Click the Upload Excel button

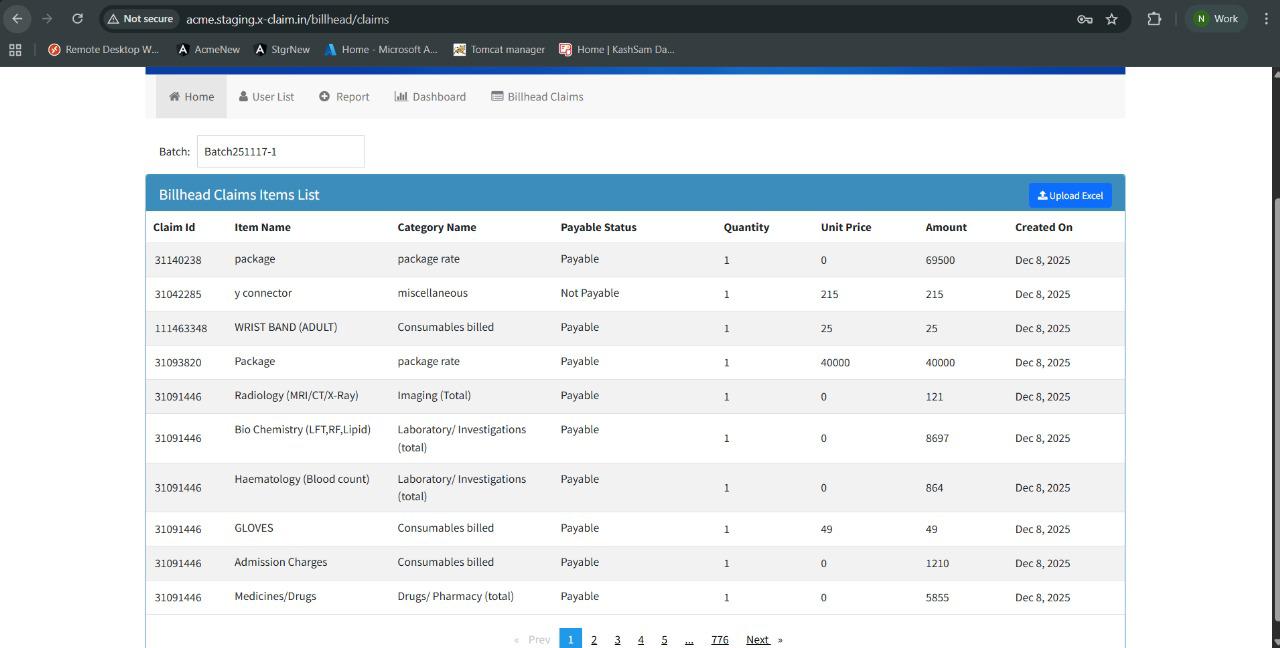1070,195
